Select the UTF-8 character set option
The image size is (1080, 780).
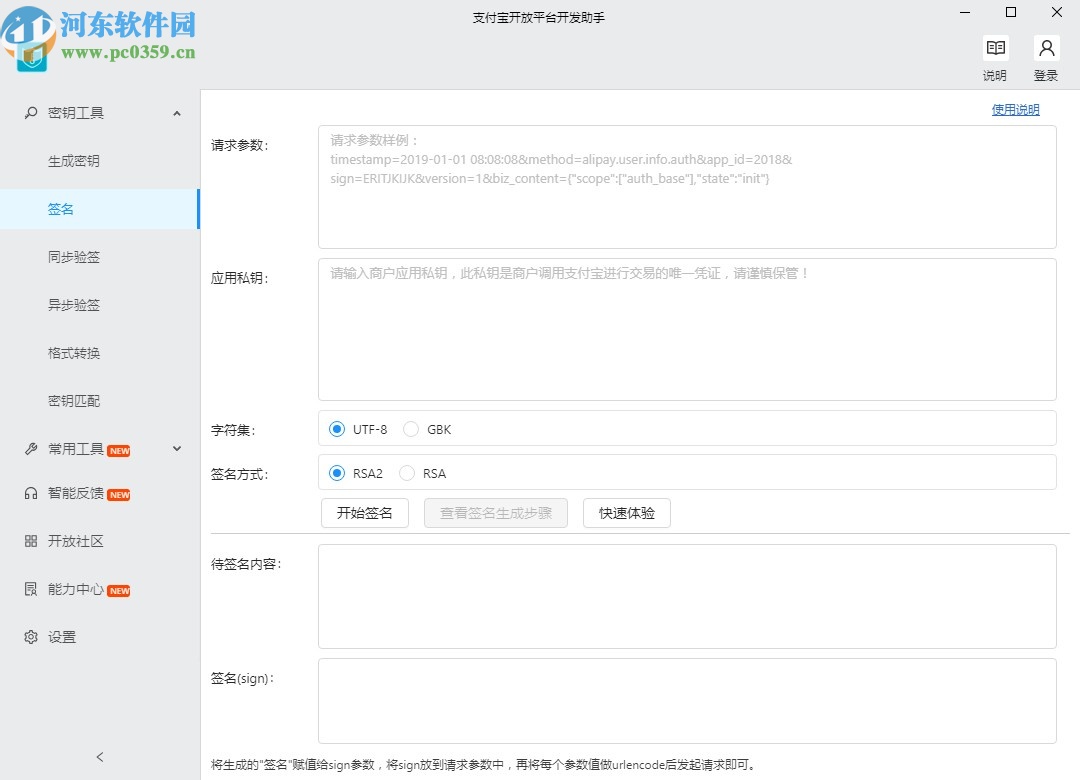point(337,428)
